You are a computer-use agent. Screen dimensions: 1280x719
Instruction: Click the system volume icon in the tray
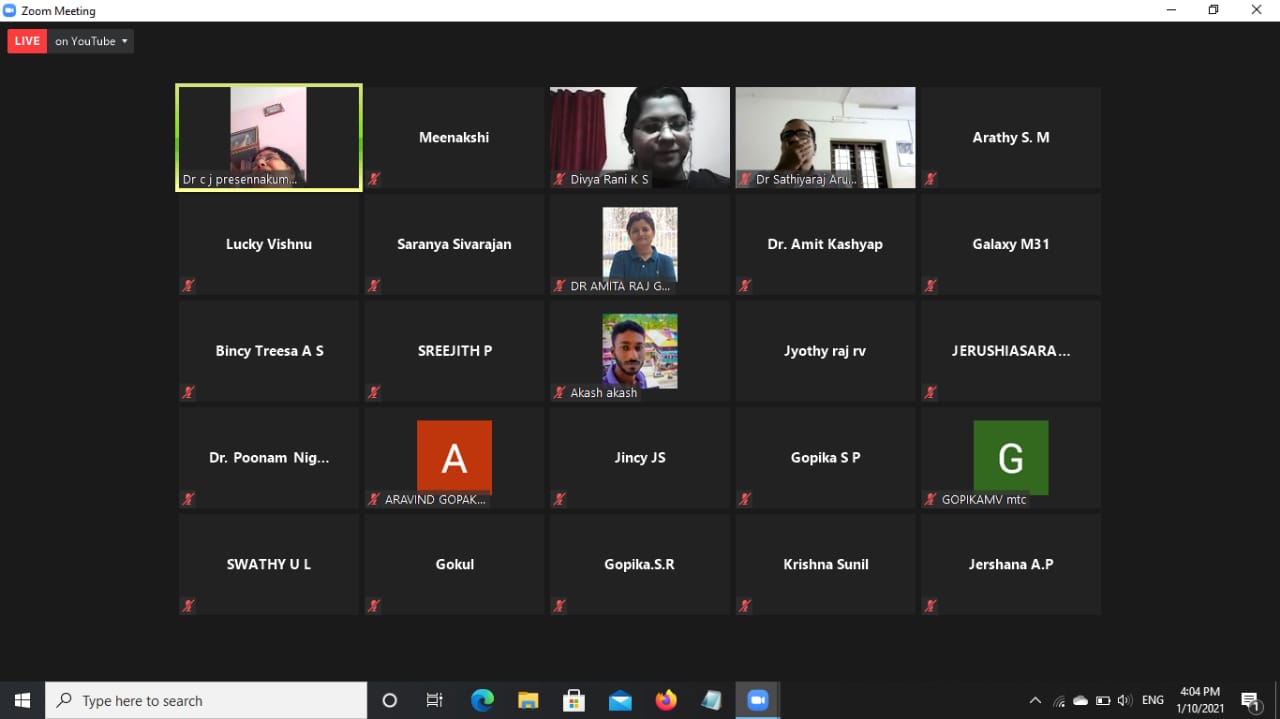[x=1125, y=701]
